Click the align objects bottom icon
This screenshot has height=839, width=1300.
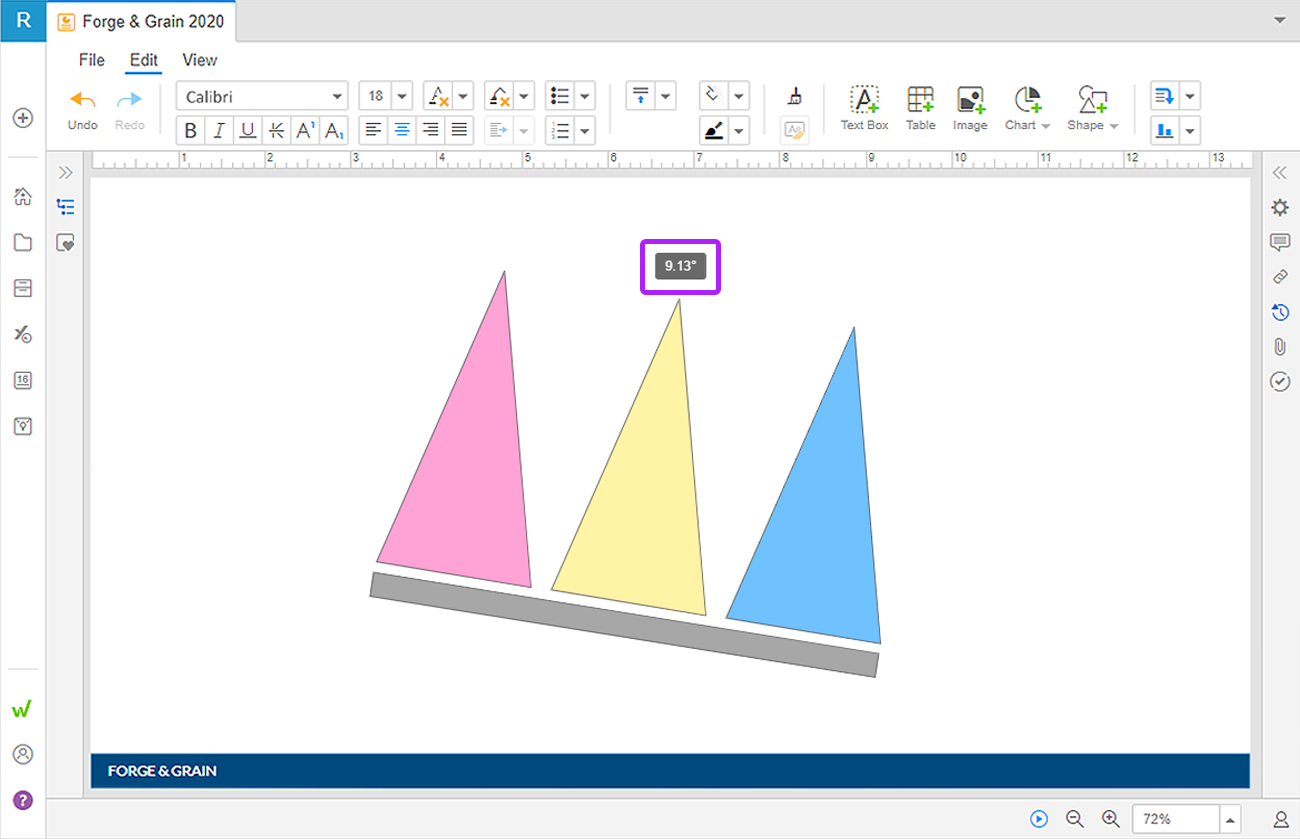pos(1164,130)
